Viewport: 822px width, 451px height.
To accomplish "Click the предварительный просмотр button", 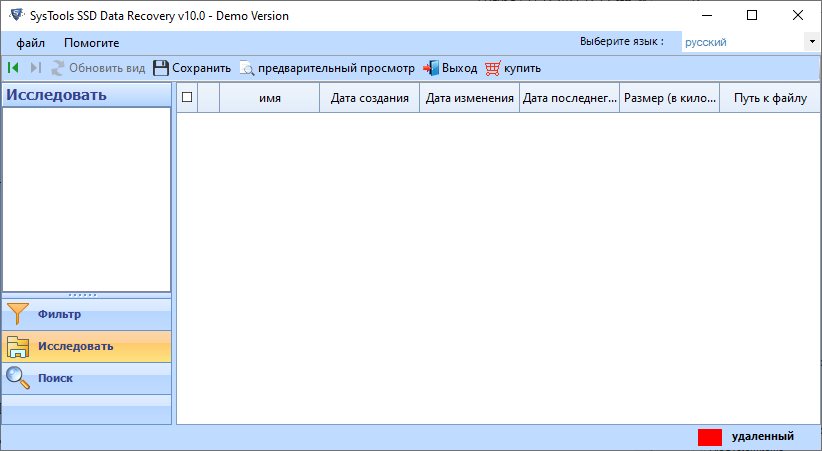I will click(x=327, y=68).
